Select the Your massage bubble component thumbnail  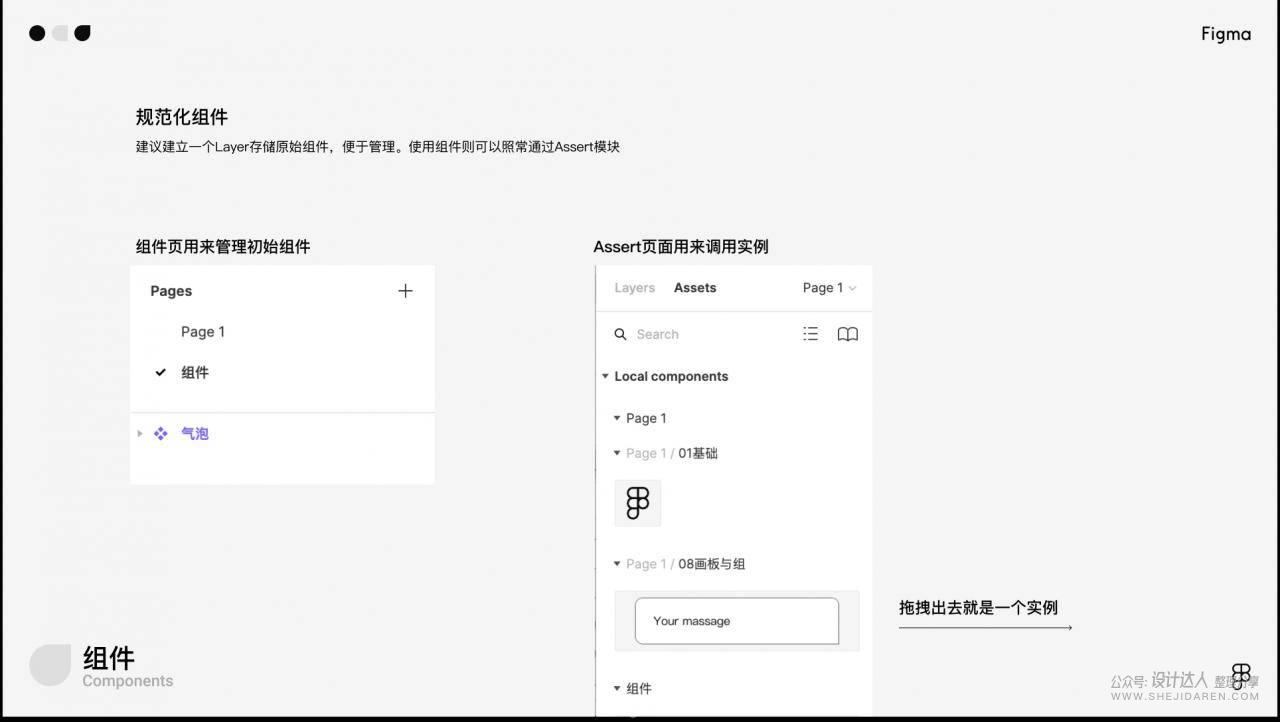[737, 621]
